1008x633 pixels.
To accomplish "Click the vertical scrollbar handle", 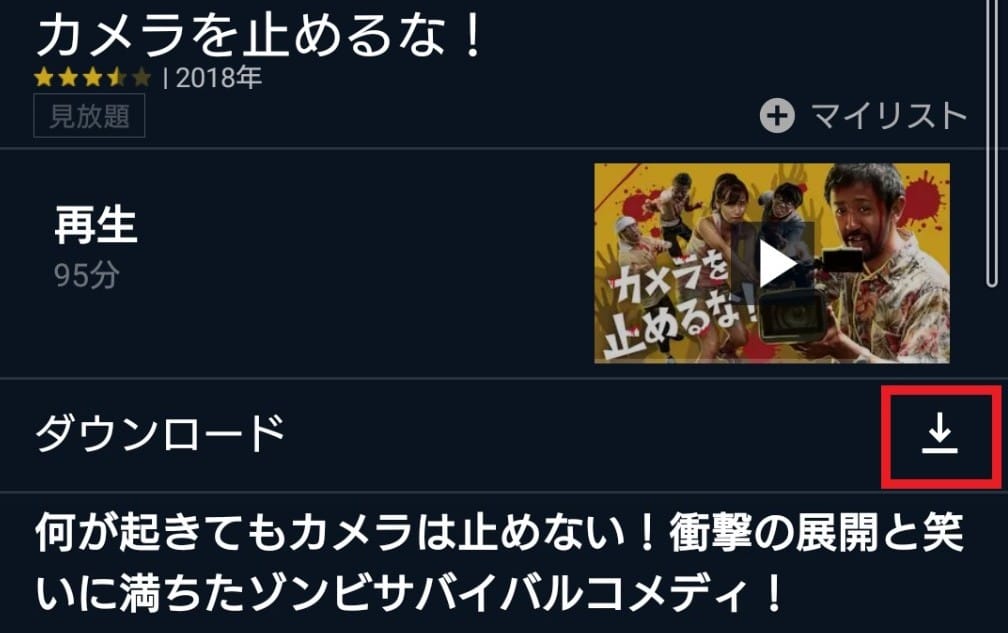I will tap(992, 143).
